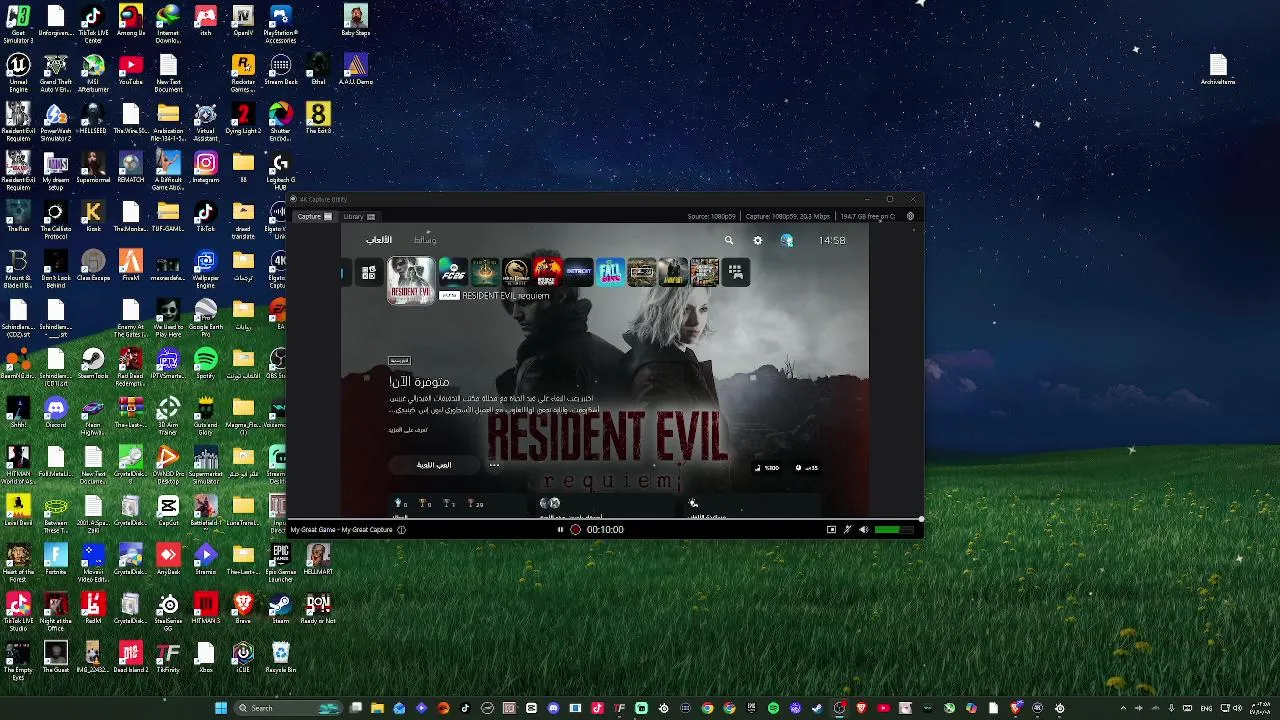1280x720 pixels.
Task: Open Among Us desktop shortcut
Action: 130,22
